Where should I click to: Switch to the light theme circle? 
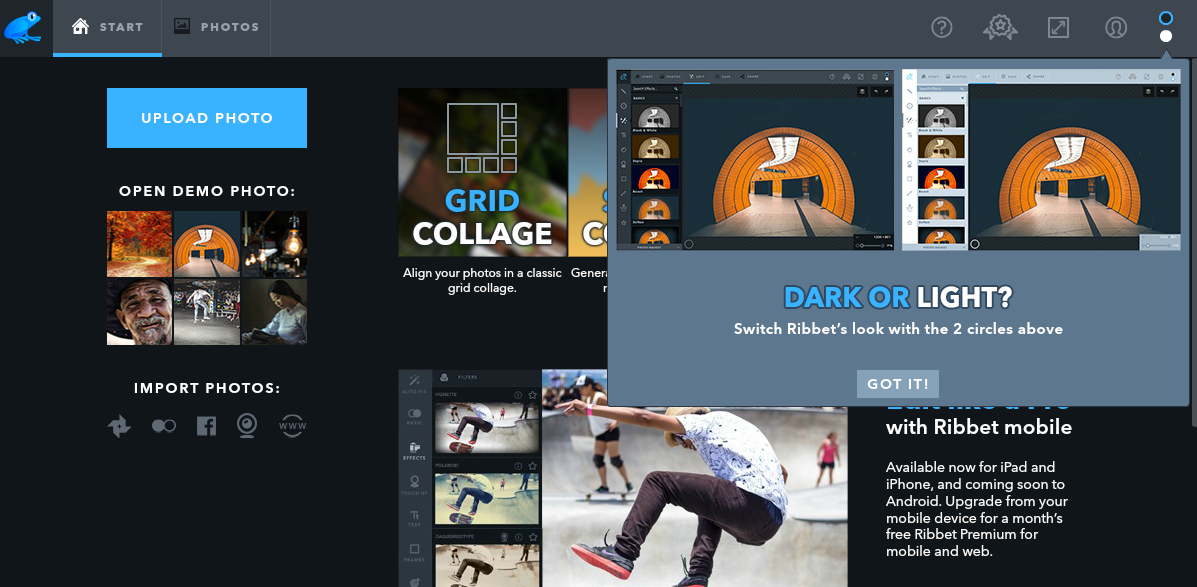[1165, 36]
